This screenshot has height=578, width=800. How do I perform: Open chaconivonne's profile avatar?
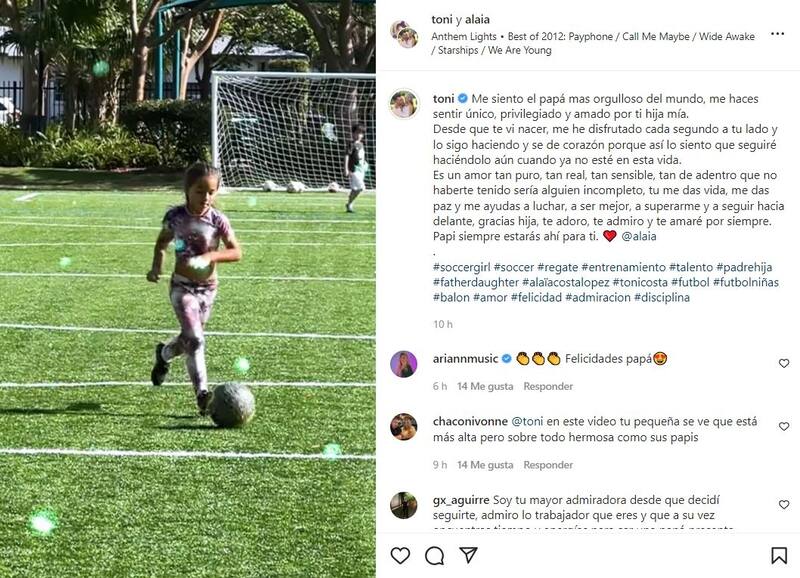[404, 426]
